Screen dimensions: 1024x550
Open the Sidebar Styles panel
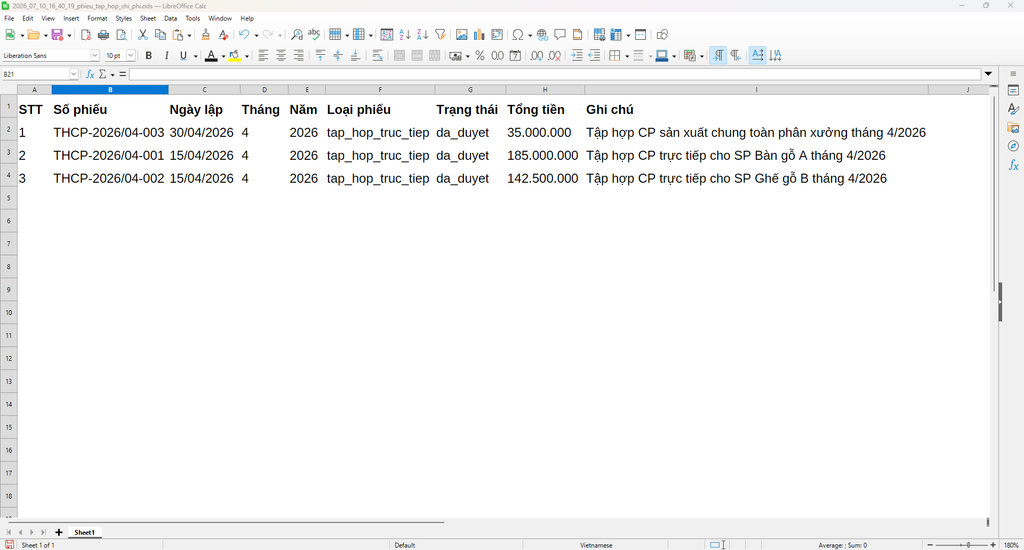coord(1013,108)
